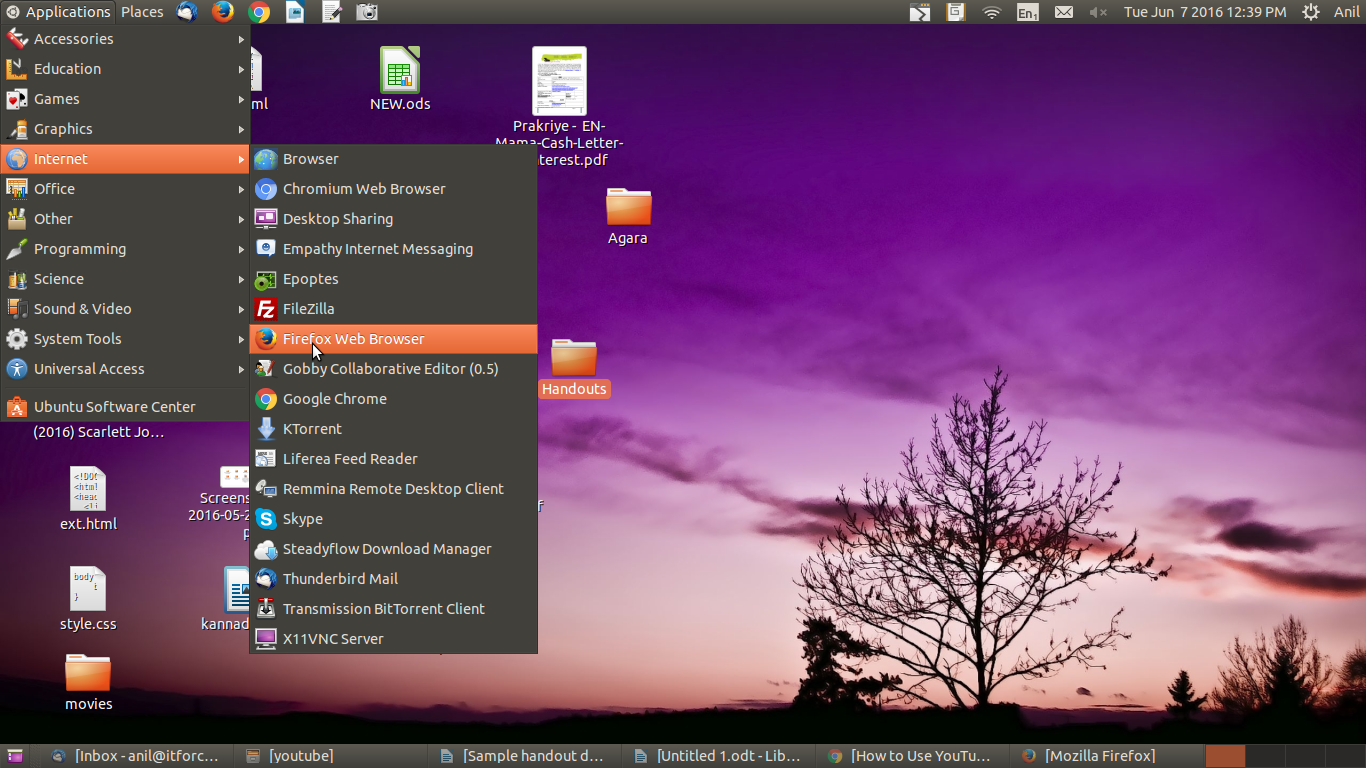Click the Wi-Fi network indicator

(991, 12)
